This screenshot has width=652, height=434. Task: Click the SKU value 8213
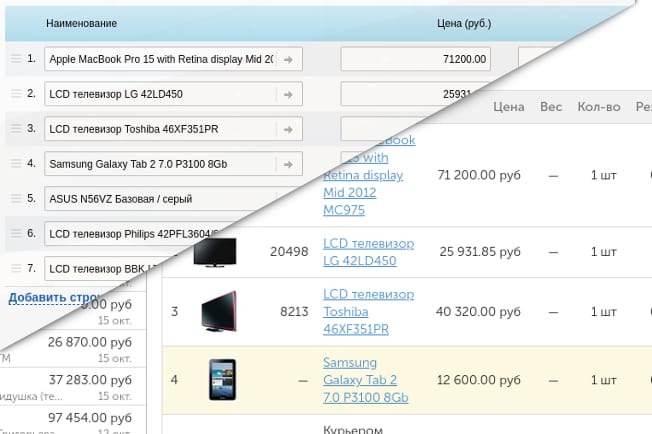pyautogui.click(x=294, y=311)
